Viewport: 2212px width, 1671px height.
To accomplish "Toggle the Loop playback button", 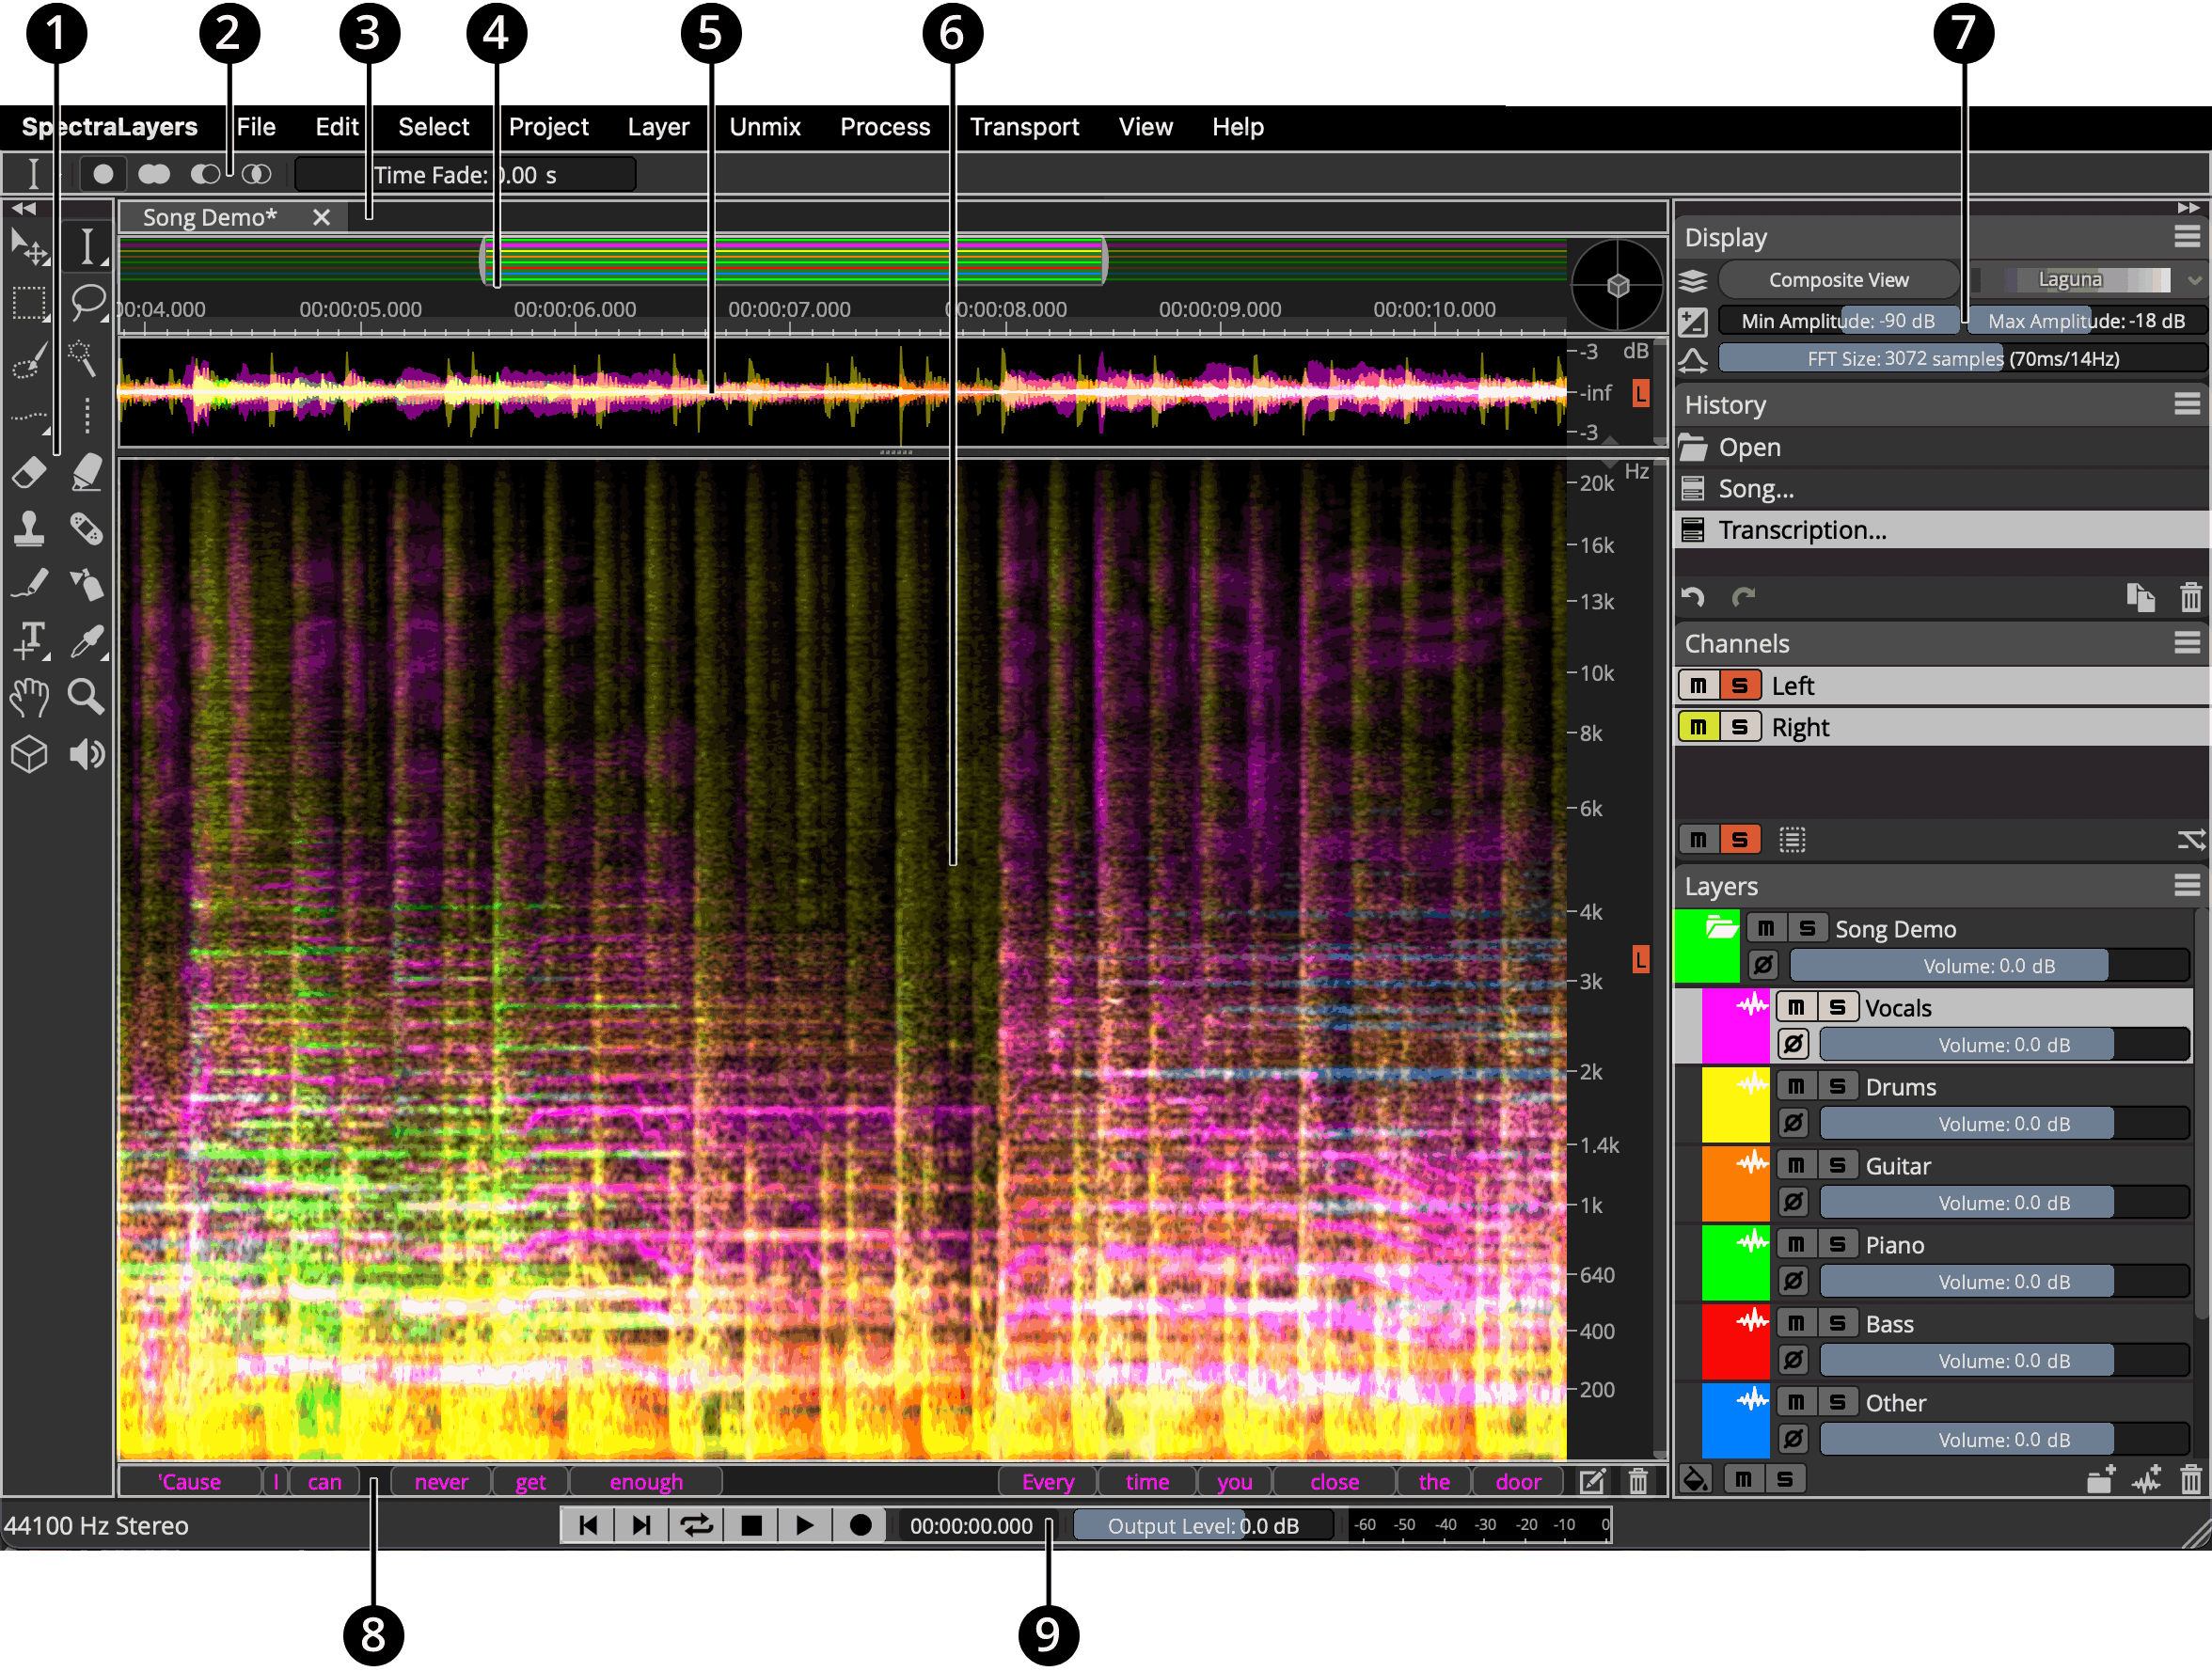I will [x=697, y=1526].
